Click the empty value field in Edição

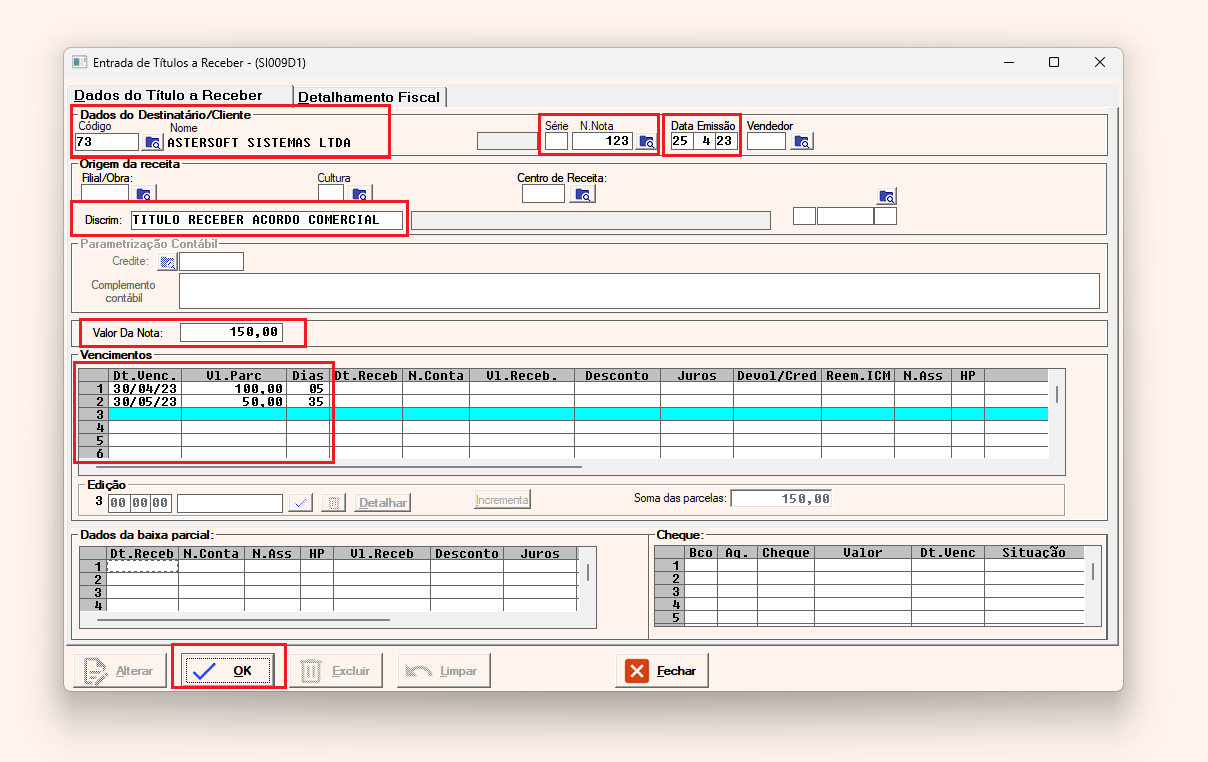(230, 503)
